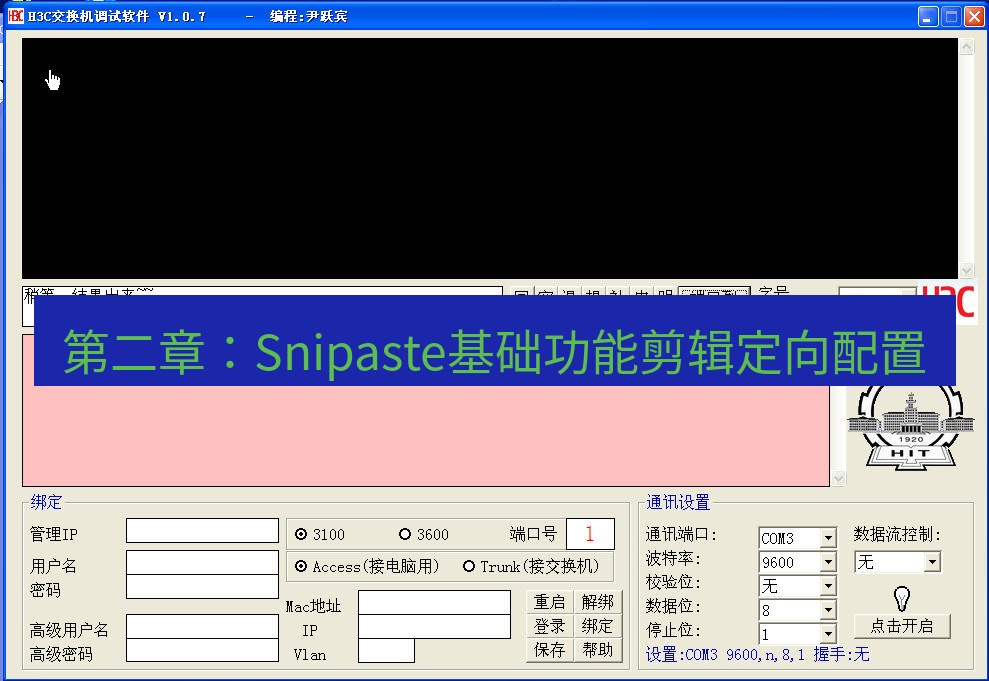Focus the 密码 input field
This screenshot has height=681, width=989.
click(202, 586)
